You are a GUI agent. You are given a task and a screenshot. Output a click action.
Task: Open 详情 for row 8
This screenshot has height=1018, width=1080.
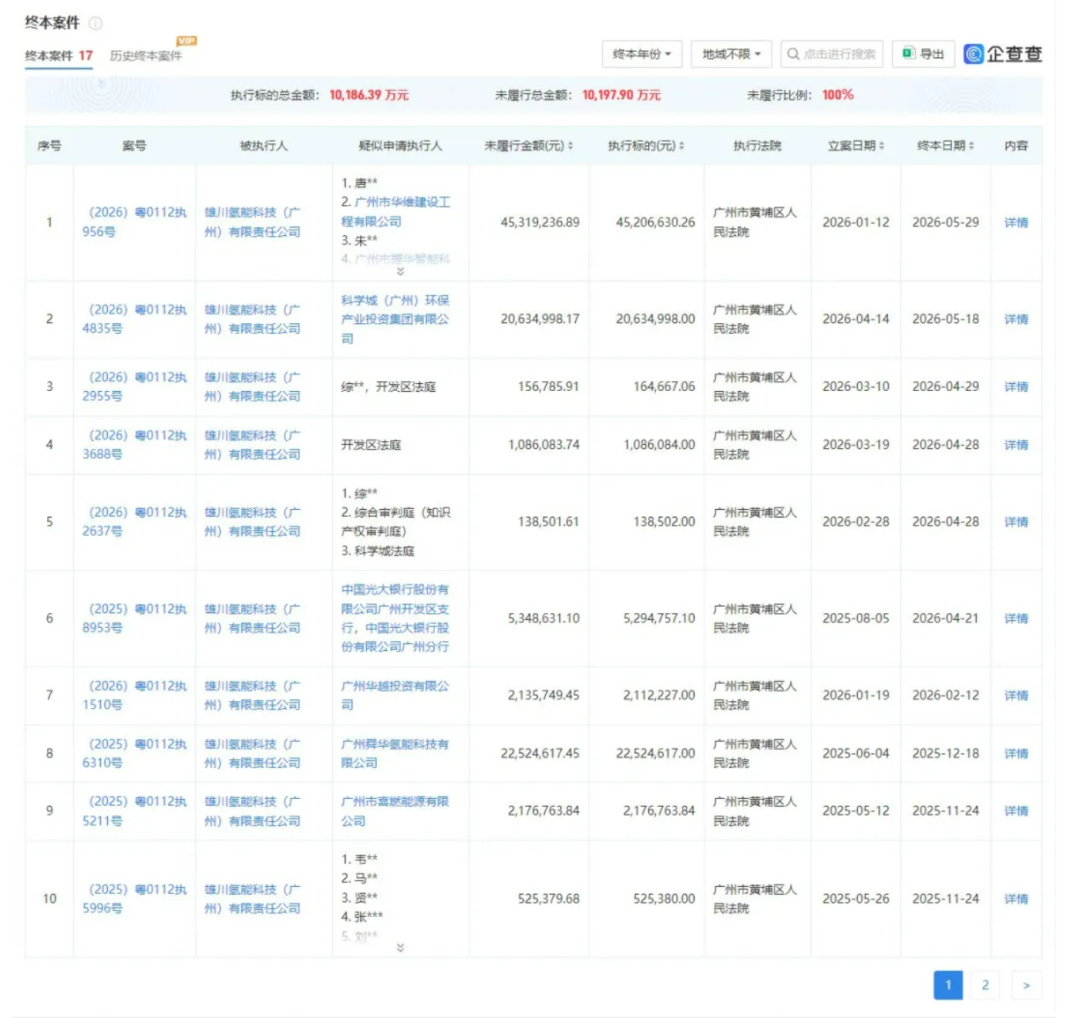tap(1016, 754)
